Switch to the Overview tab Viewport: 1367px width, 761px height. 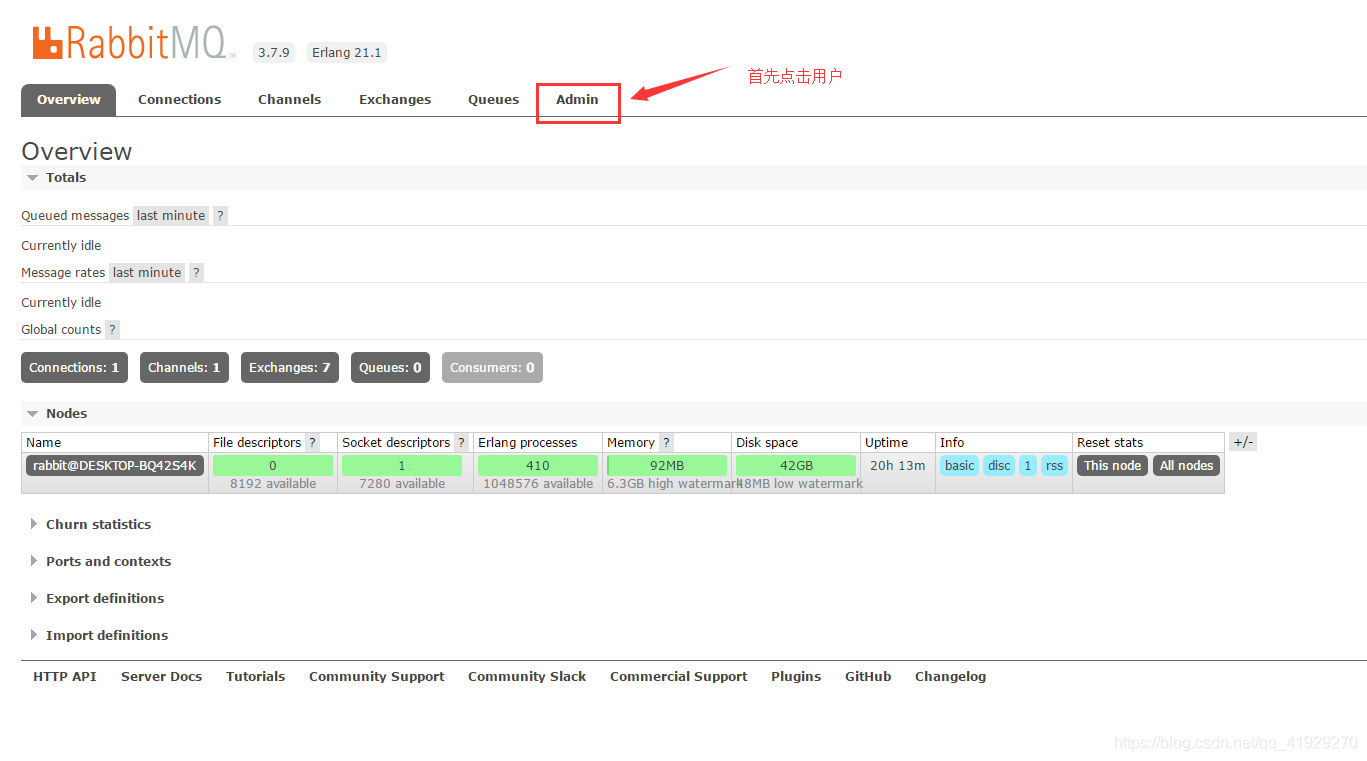point(68,100)
